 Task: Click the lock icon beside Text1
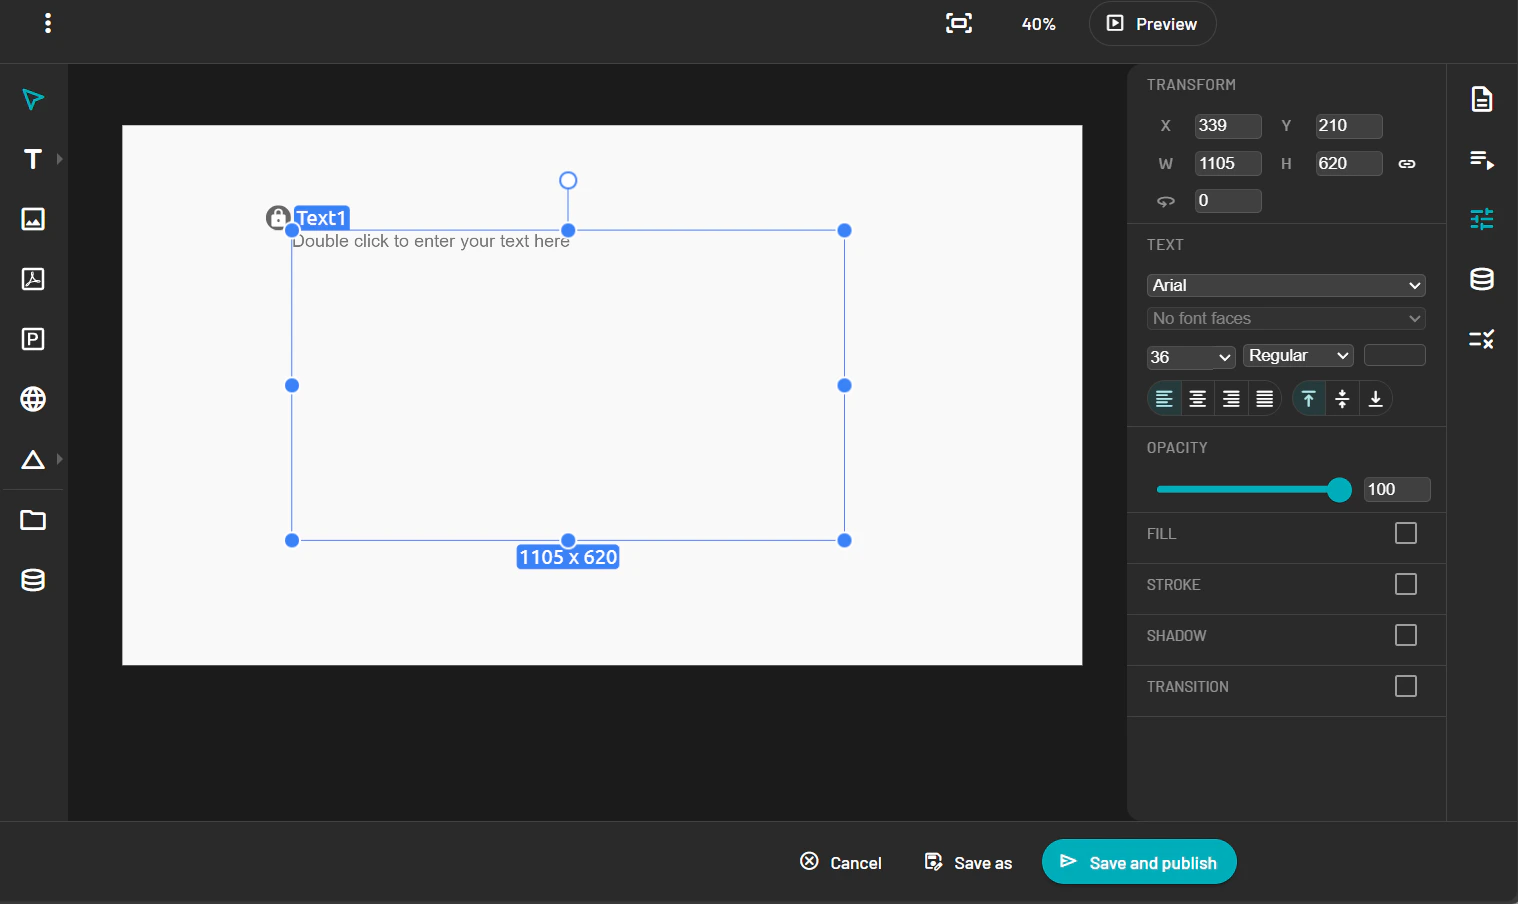tap(278, 217)
